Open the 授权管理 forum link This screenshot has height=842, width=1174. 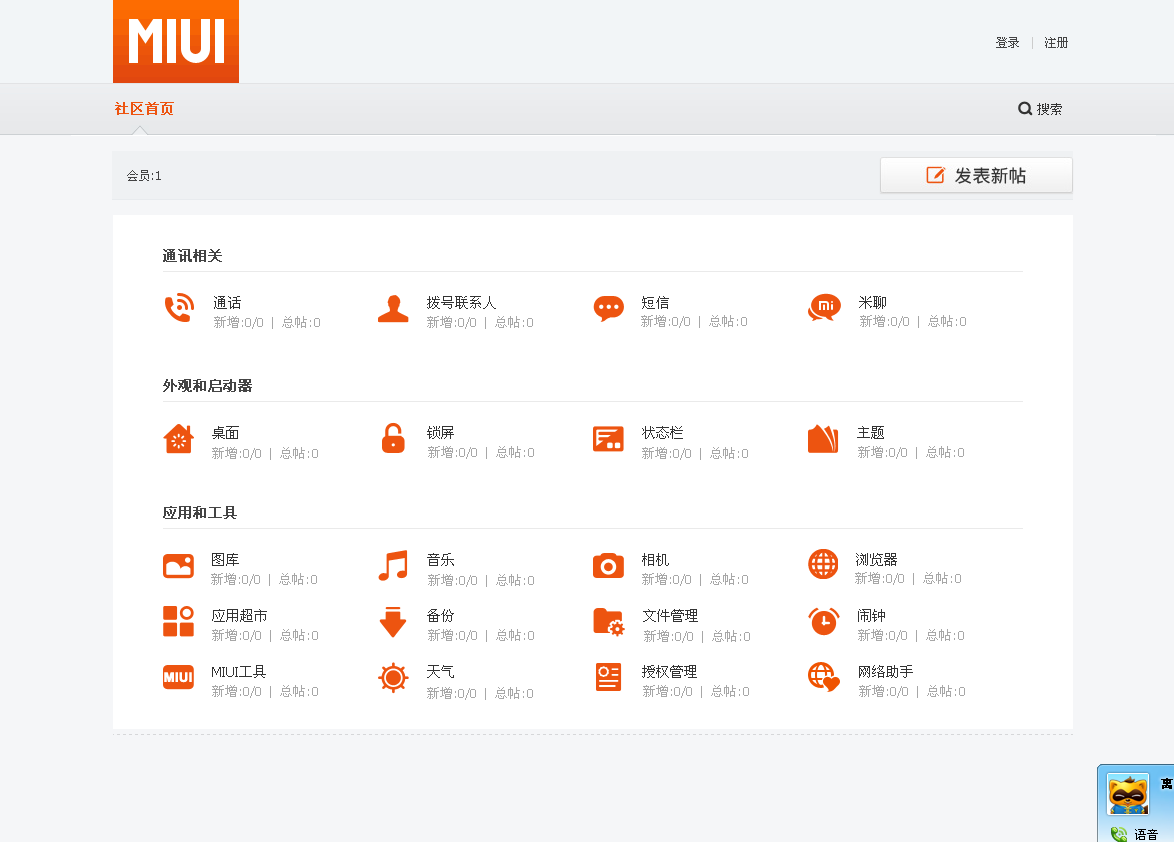click(669, 671)
